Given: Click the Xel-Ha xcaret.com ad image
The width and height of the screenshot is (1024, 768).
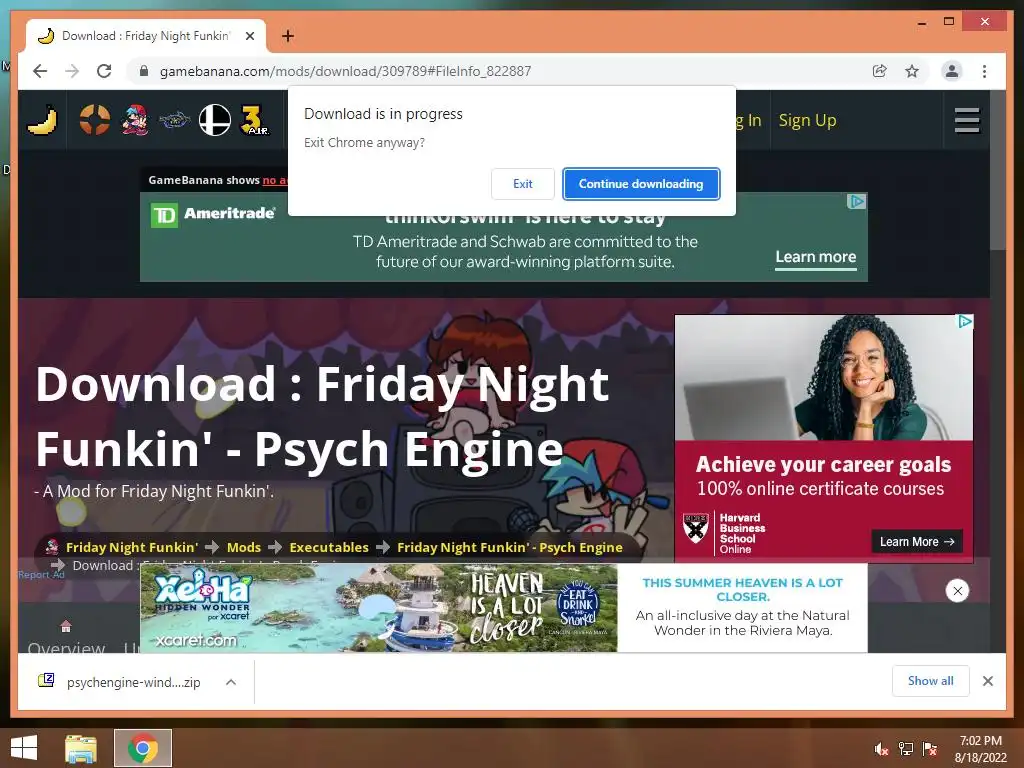Looking at the screenshot, I should [379, 607].
